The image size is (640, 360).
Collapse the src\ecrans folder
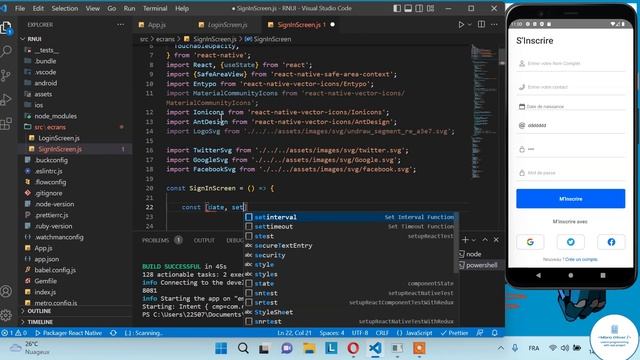[50, 127]
